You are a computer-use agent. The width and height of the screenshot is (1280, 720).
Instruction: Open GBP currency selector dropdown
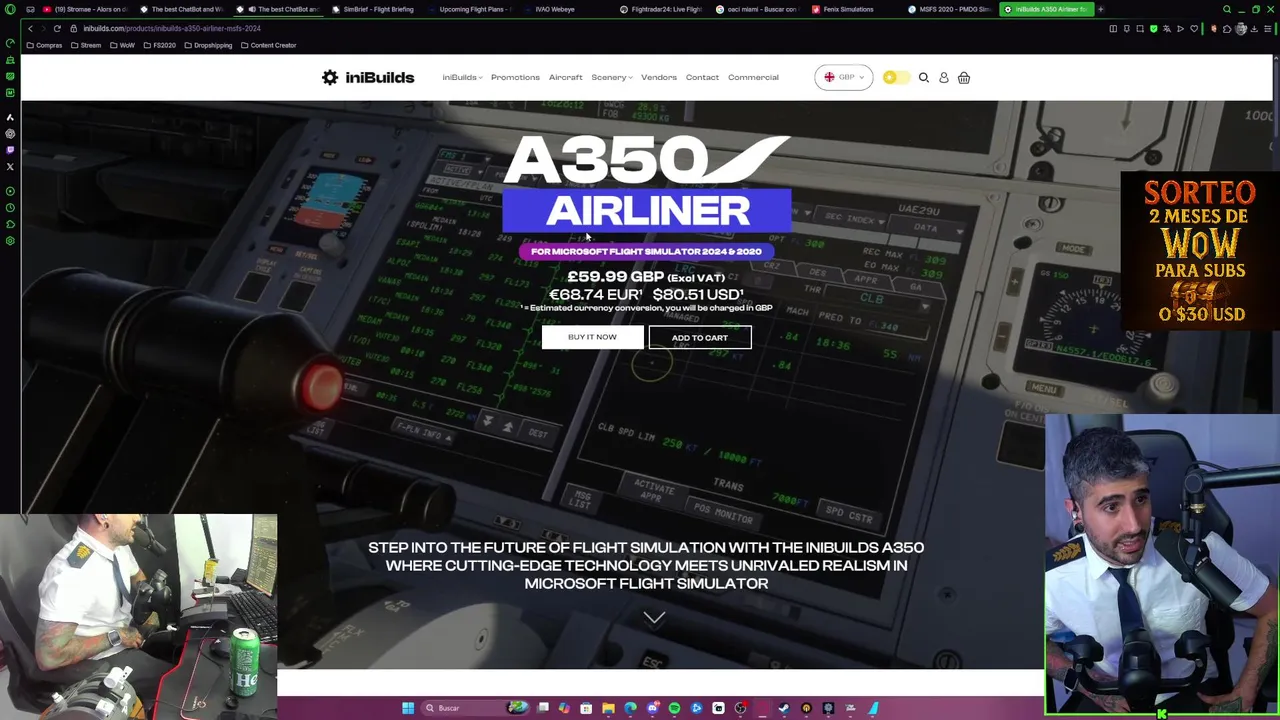pyautogui.click(x=843, y=77)
